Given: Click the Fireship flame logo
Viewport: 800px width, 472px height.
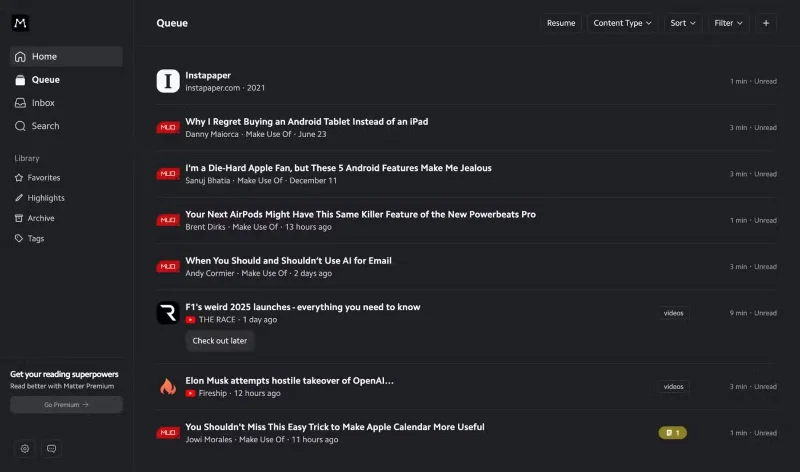Looking at the screenshot, I should click(x=168, y=387).
